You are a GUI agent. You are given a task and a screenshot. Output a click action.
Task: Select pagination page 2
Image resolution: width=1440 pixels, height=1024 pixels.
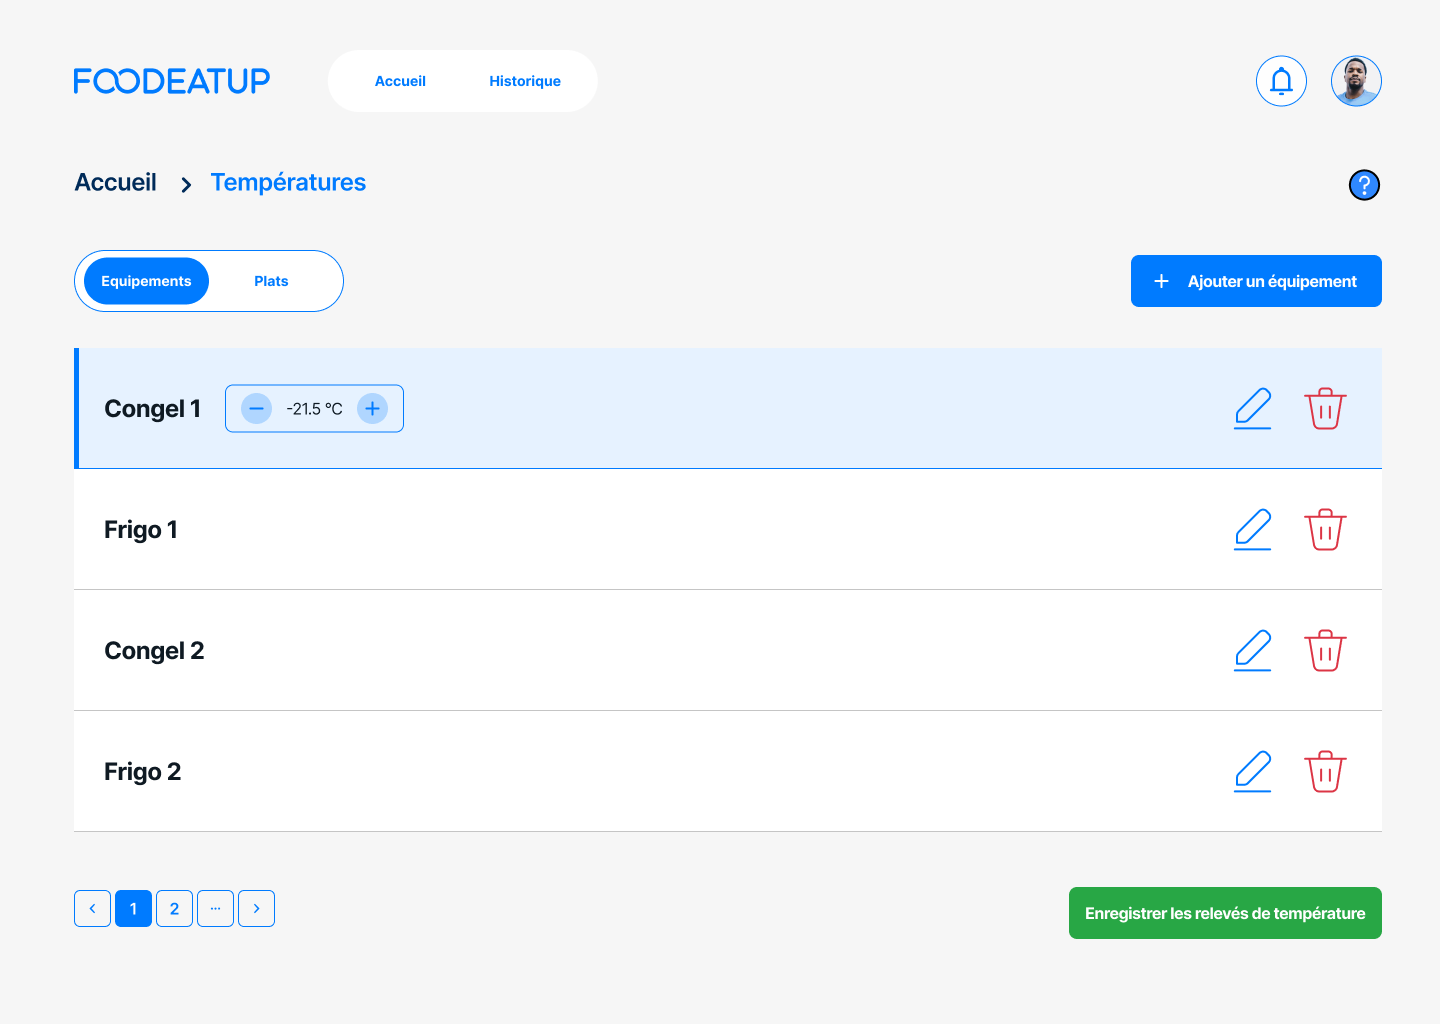pyautogui.click(x=174, y=909)
